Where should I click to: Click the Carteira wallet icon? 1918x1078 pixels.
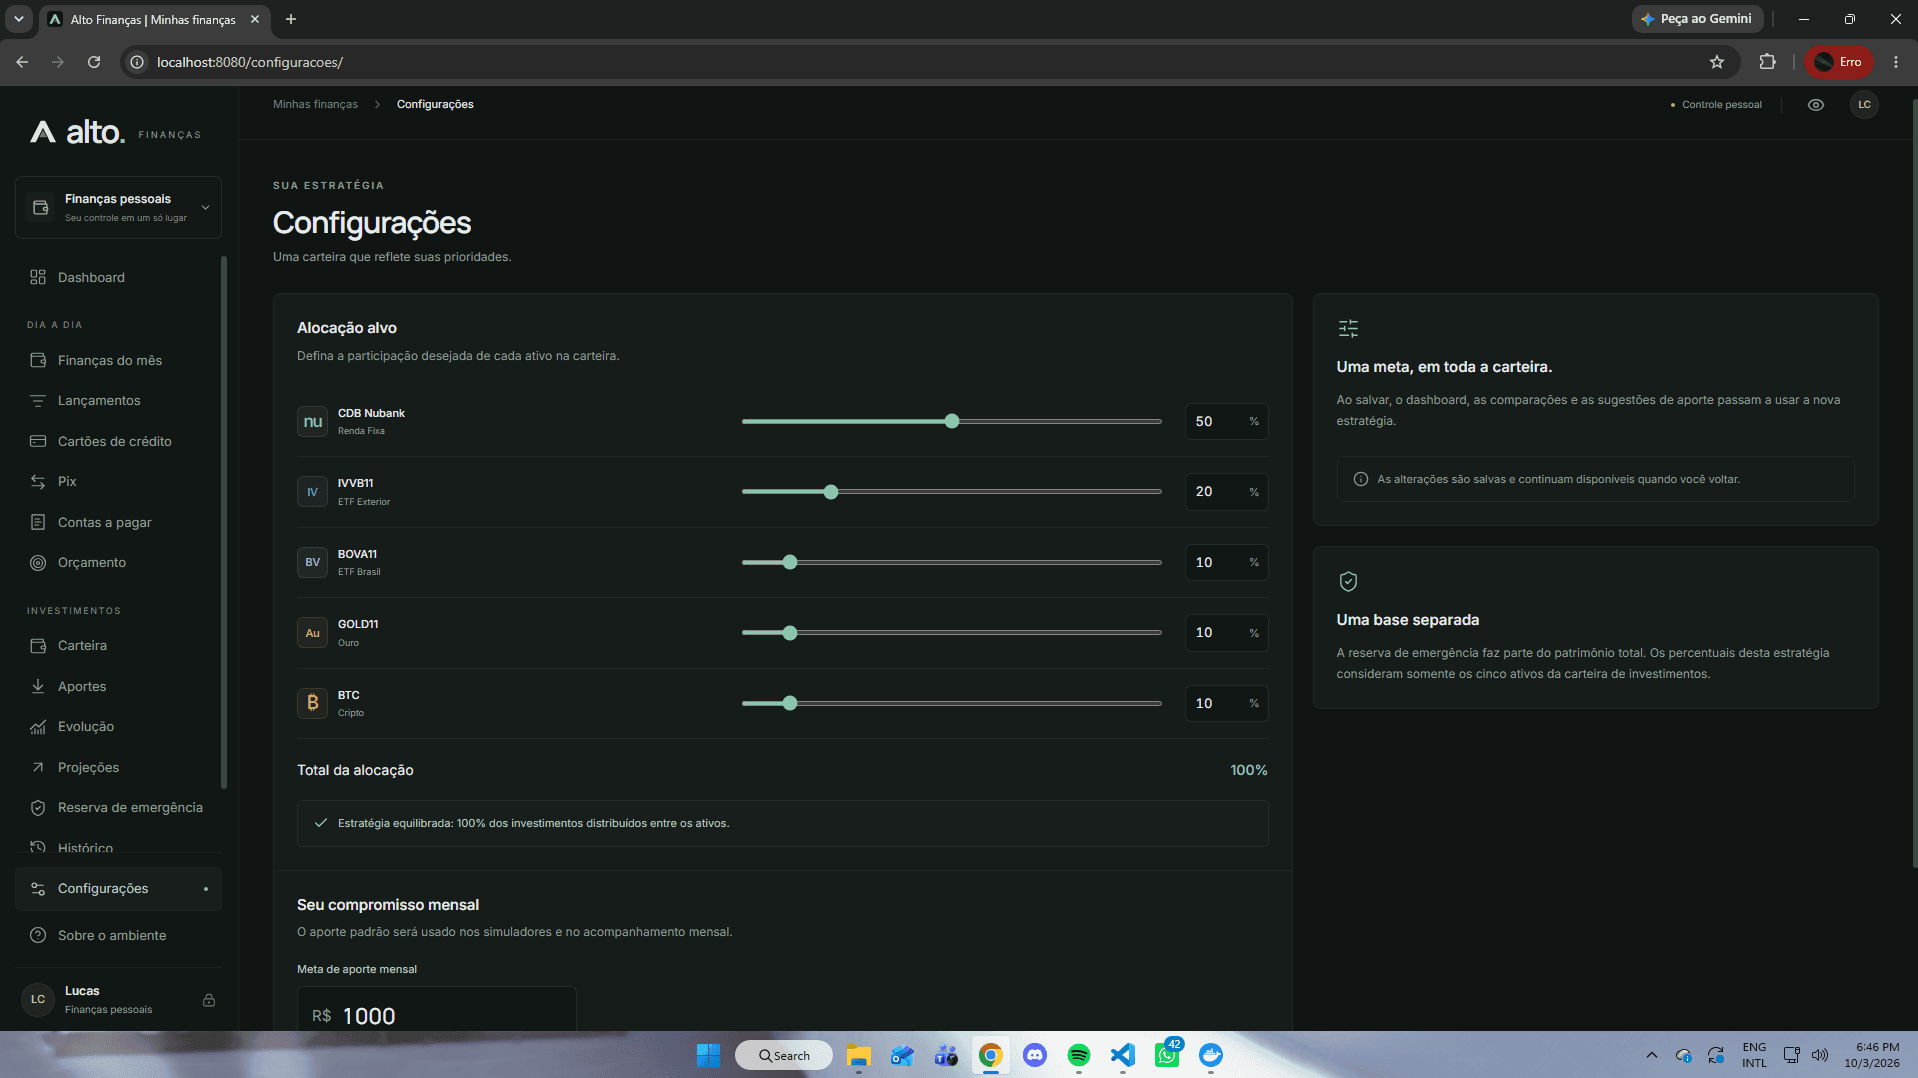pos(38,646)
